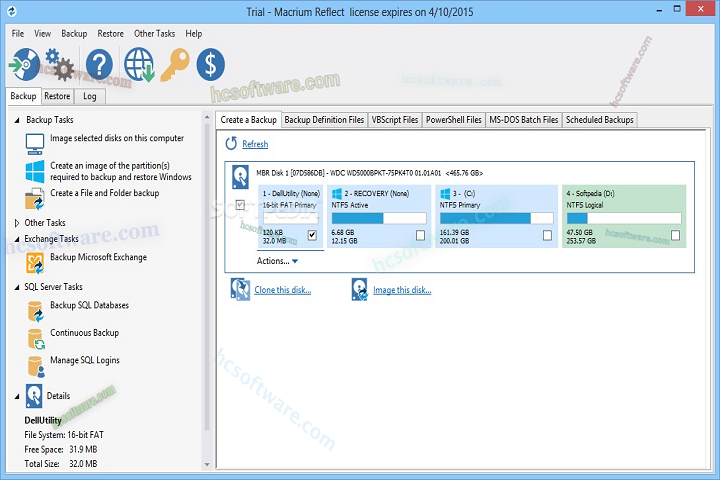Open the Restore menu
Screen dimensions: 720x480
pyautogui.click(x=111, y=34)
